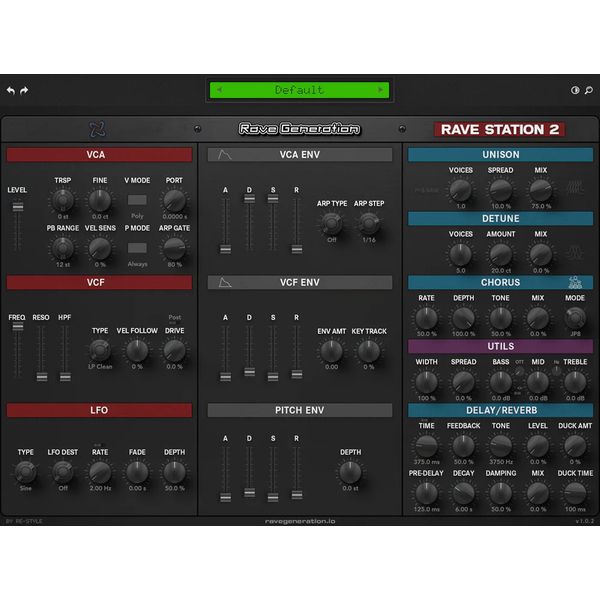The width and height of the screenshot is (600, 600).
Task: Click the magnifier zoom icon
Action: point(587,90)
